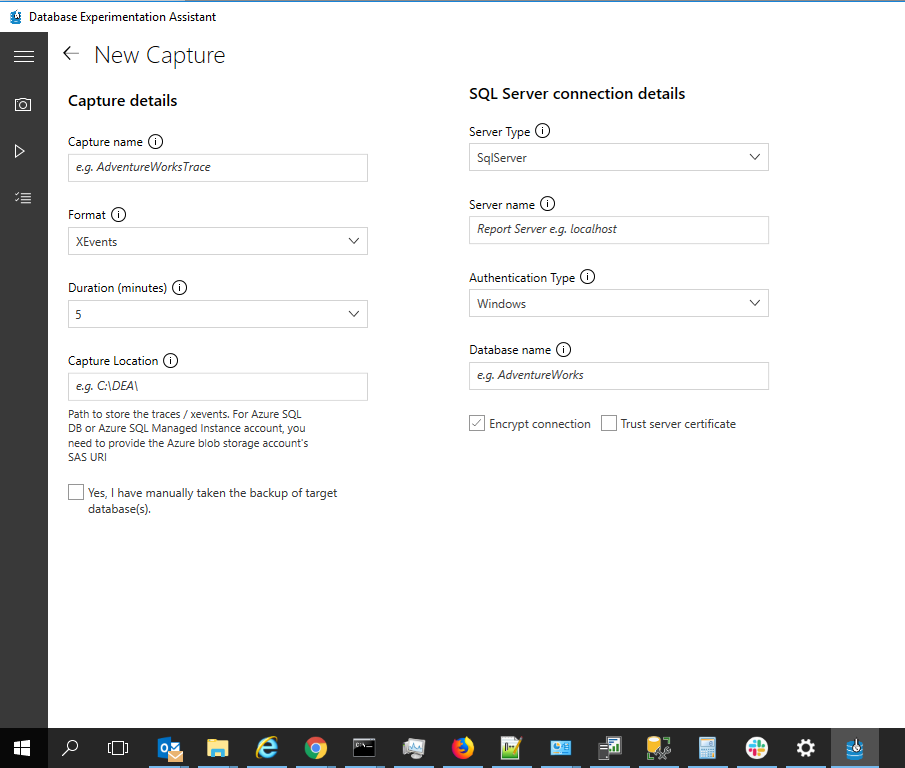Open Windows taskbar search
905x768 pixels.
coord(70,748)
